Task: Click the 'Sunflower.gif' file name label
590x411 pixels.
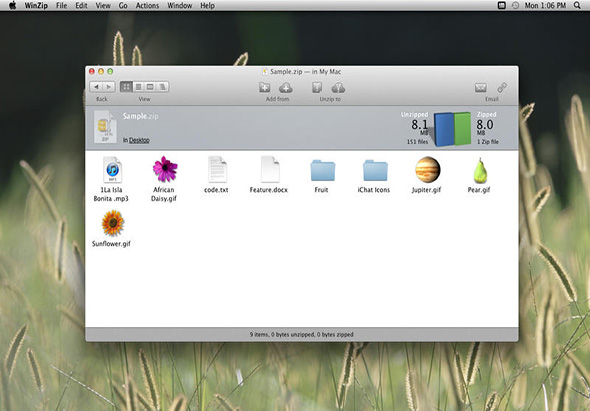Action: (x=111, y=244)
